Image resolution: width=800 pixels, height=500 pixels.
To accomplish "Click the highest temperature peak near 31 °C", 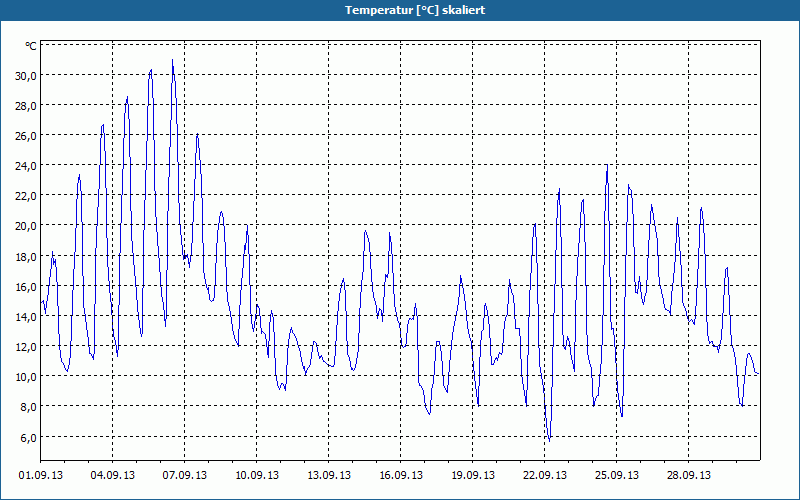I will pos(172,60).
